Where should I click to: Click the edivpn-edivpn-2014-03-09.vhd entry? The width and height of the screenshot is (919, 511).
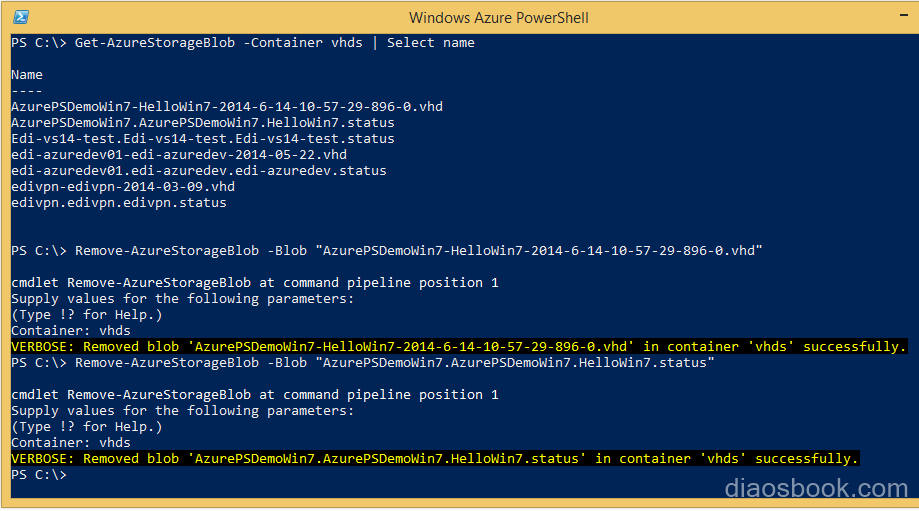click(x=123, y=187)
